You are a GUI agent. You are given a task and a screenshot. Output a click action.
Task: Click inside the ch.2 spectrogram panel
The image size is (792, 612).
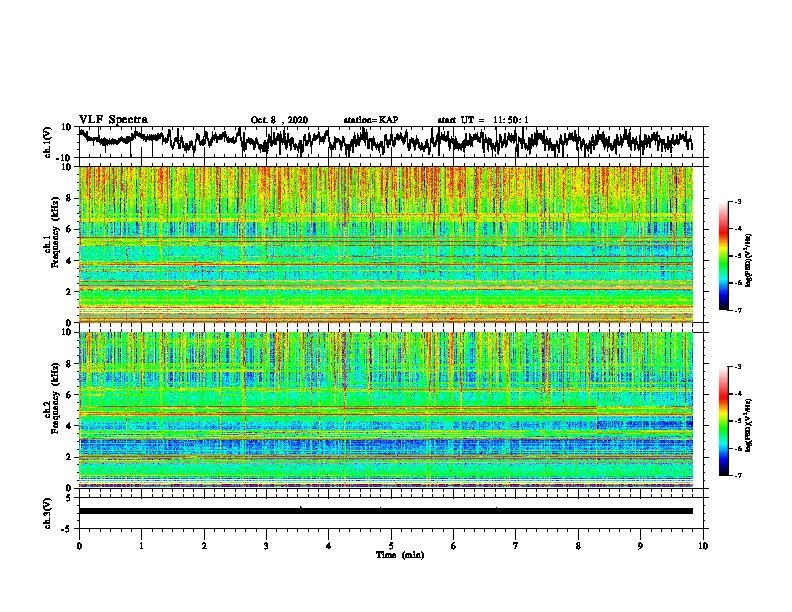[x=386, y=410]
